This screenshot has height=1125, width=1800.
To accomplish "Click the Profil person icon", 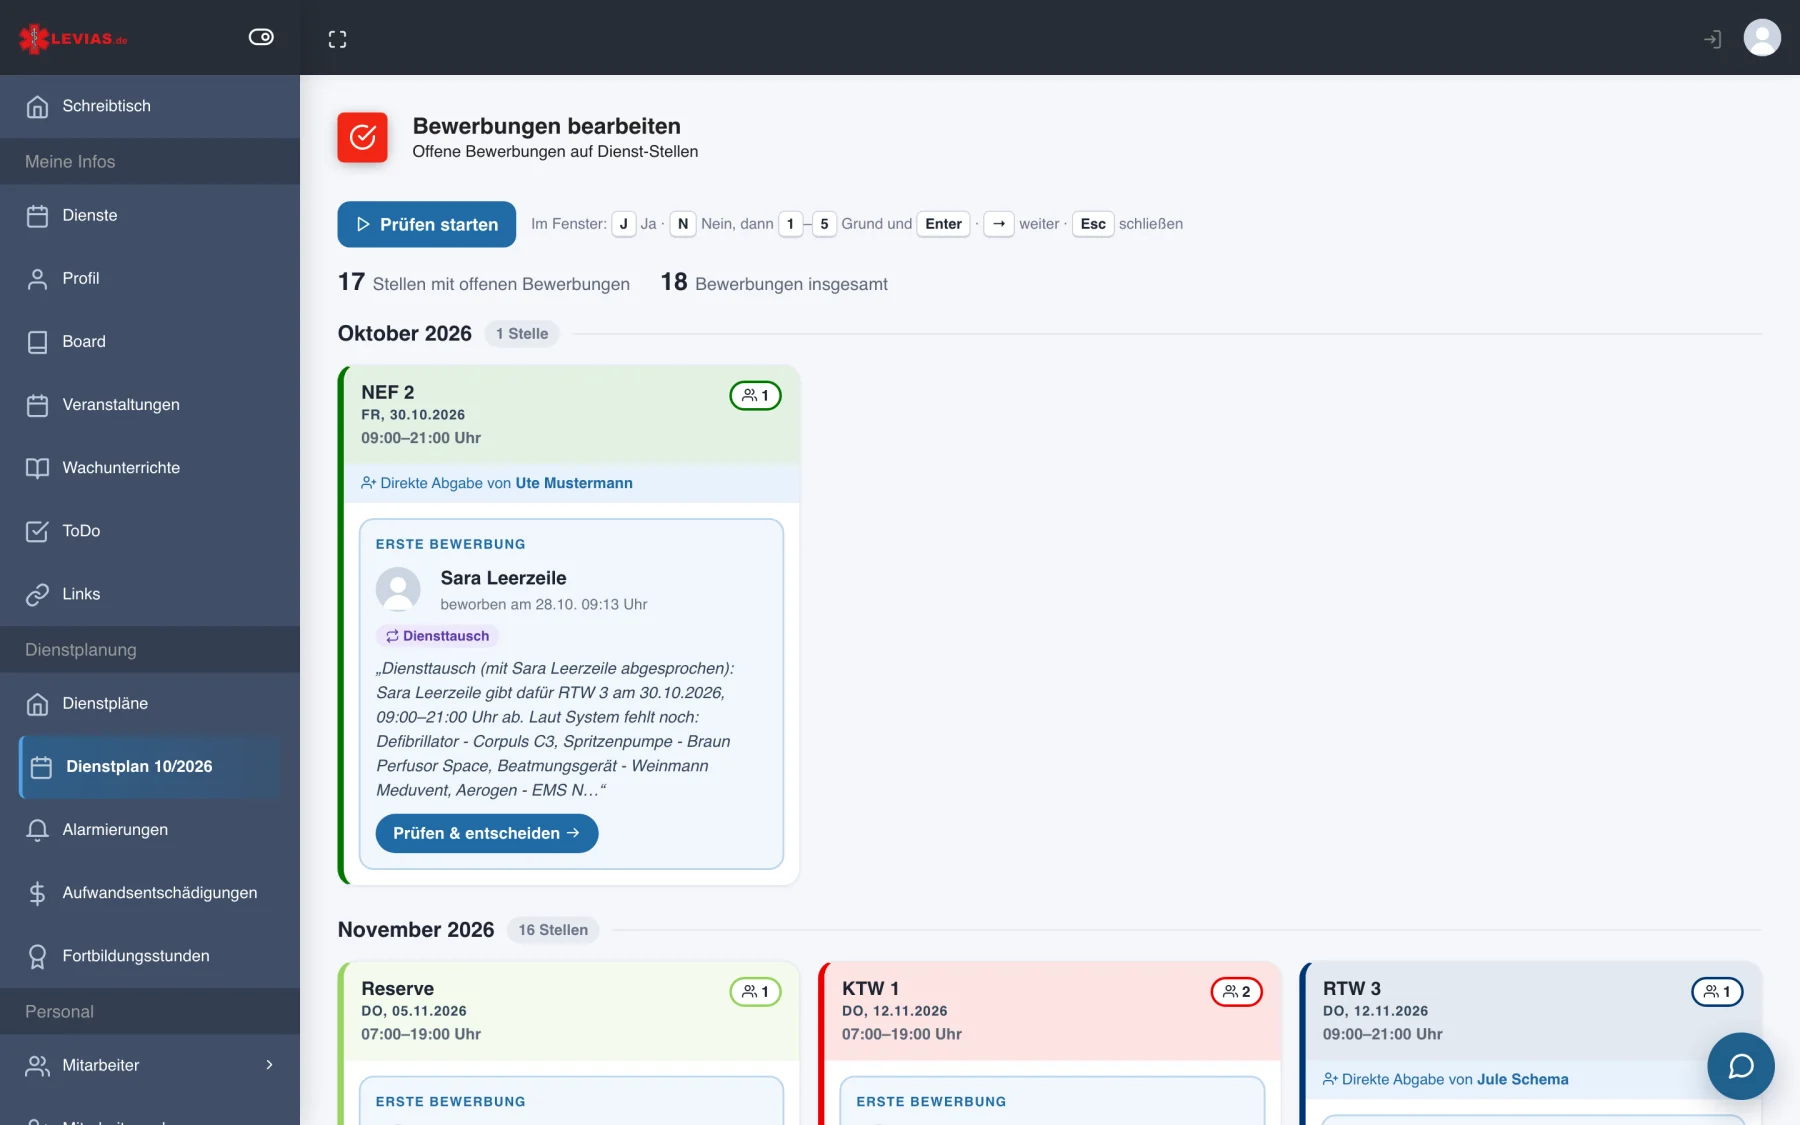I will click(x=37, y=279).
